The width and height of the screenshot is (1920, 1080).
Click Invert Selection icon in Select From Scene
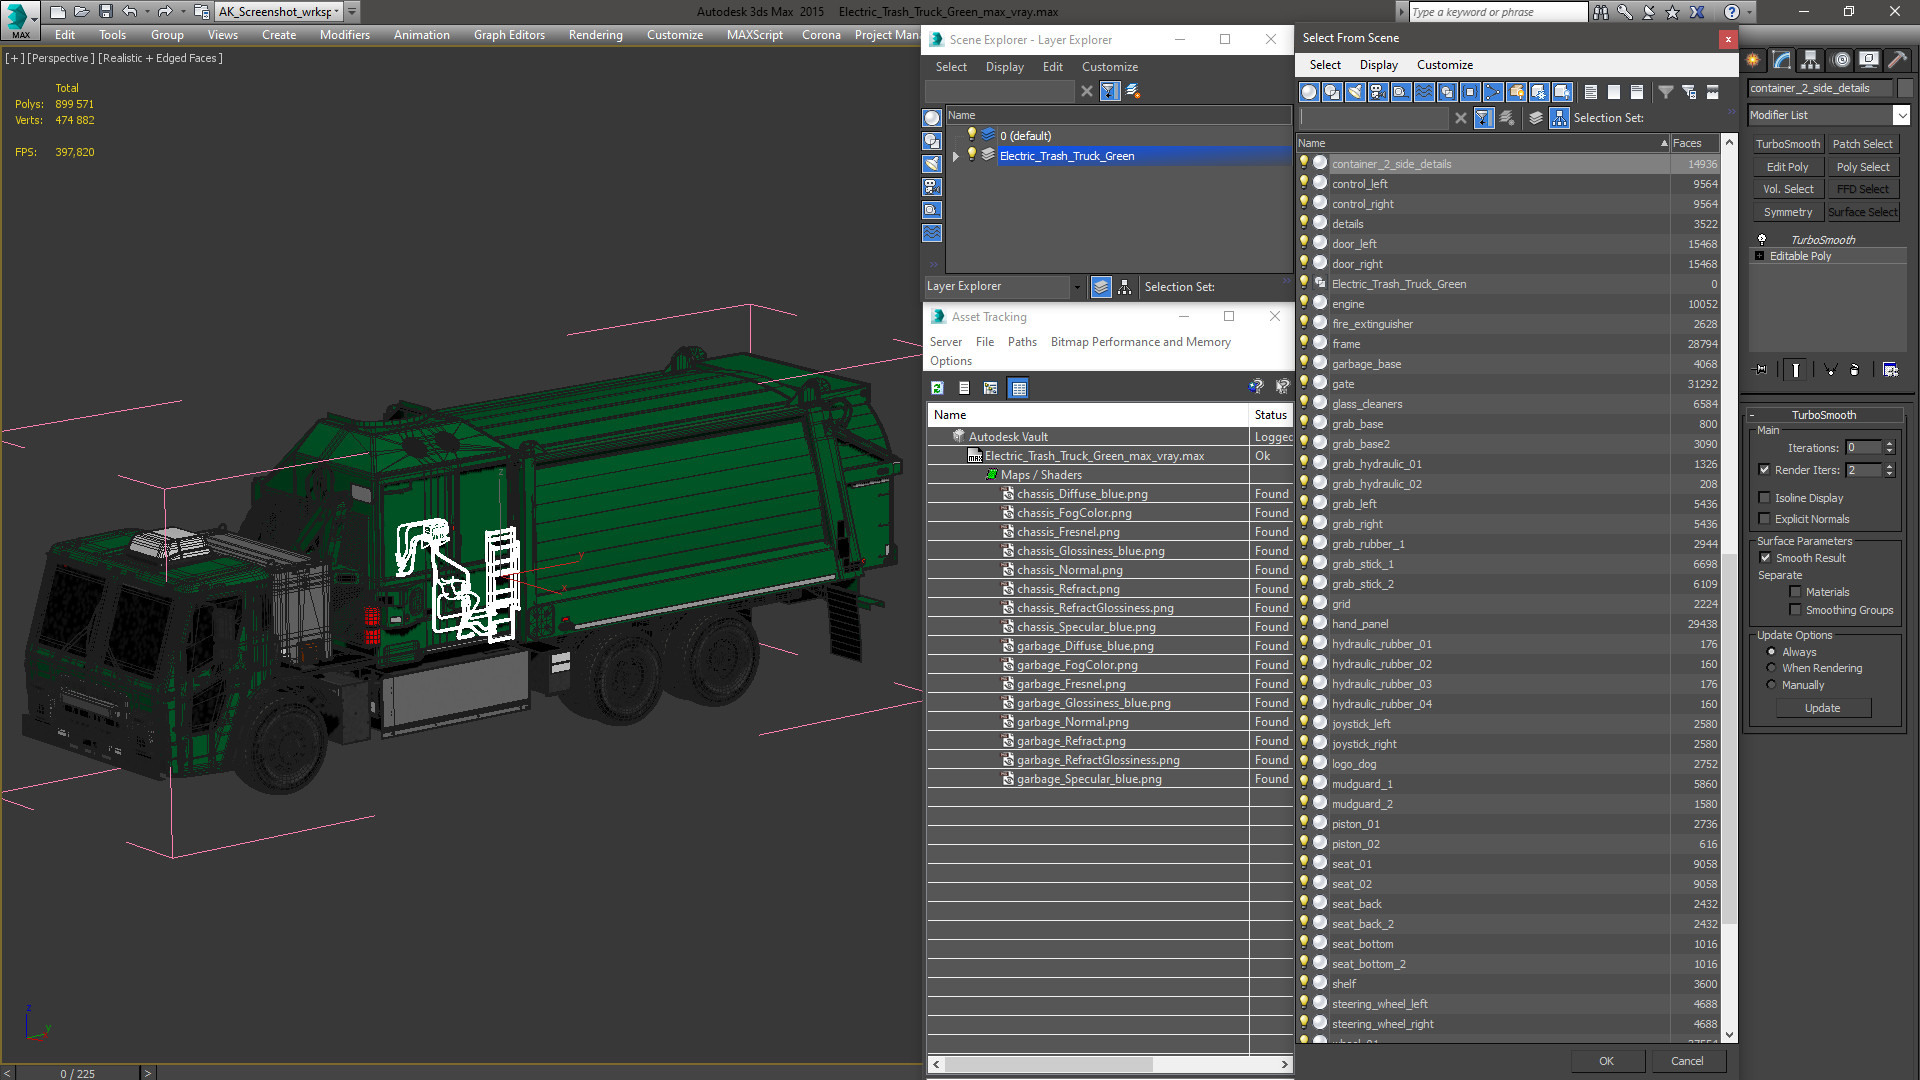coord(1637,92)
